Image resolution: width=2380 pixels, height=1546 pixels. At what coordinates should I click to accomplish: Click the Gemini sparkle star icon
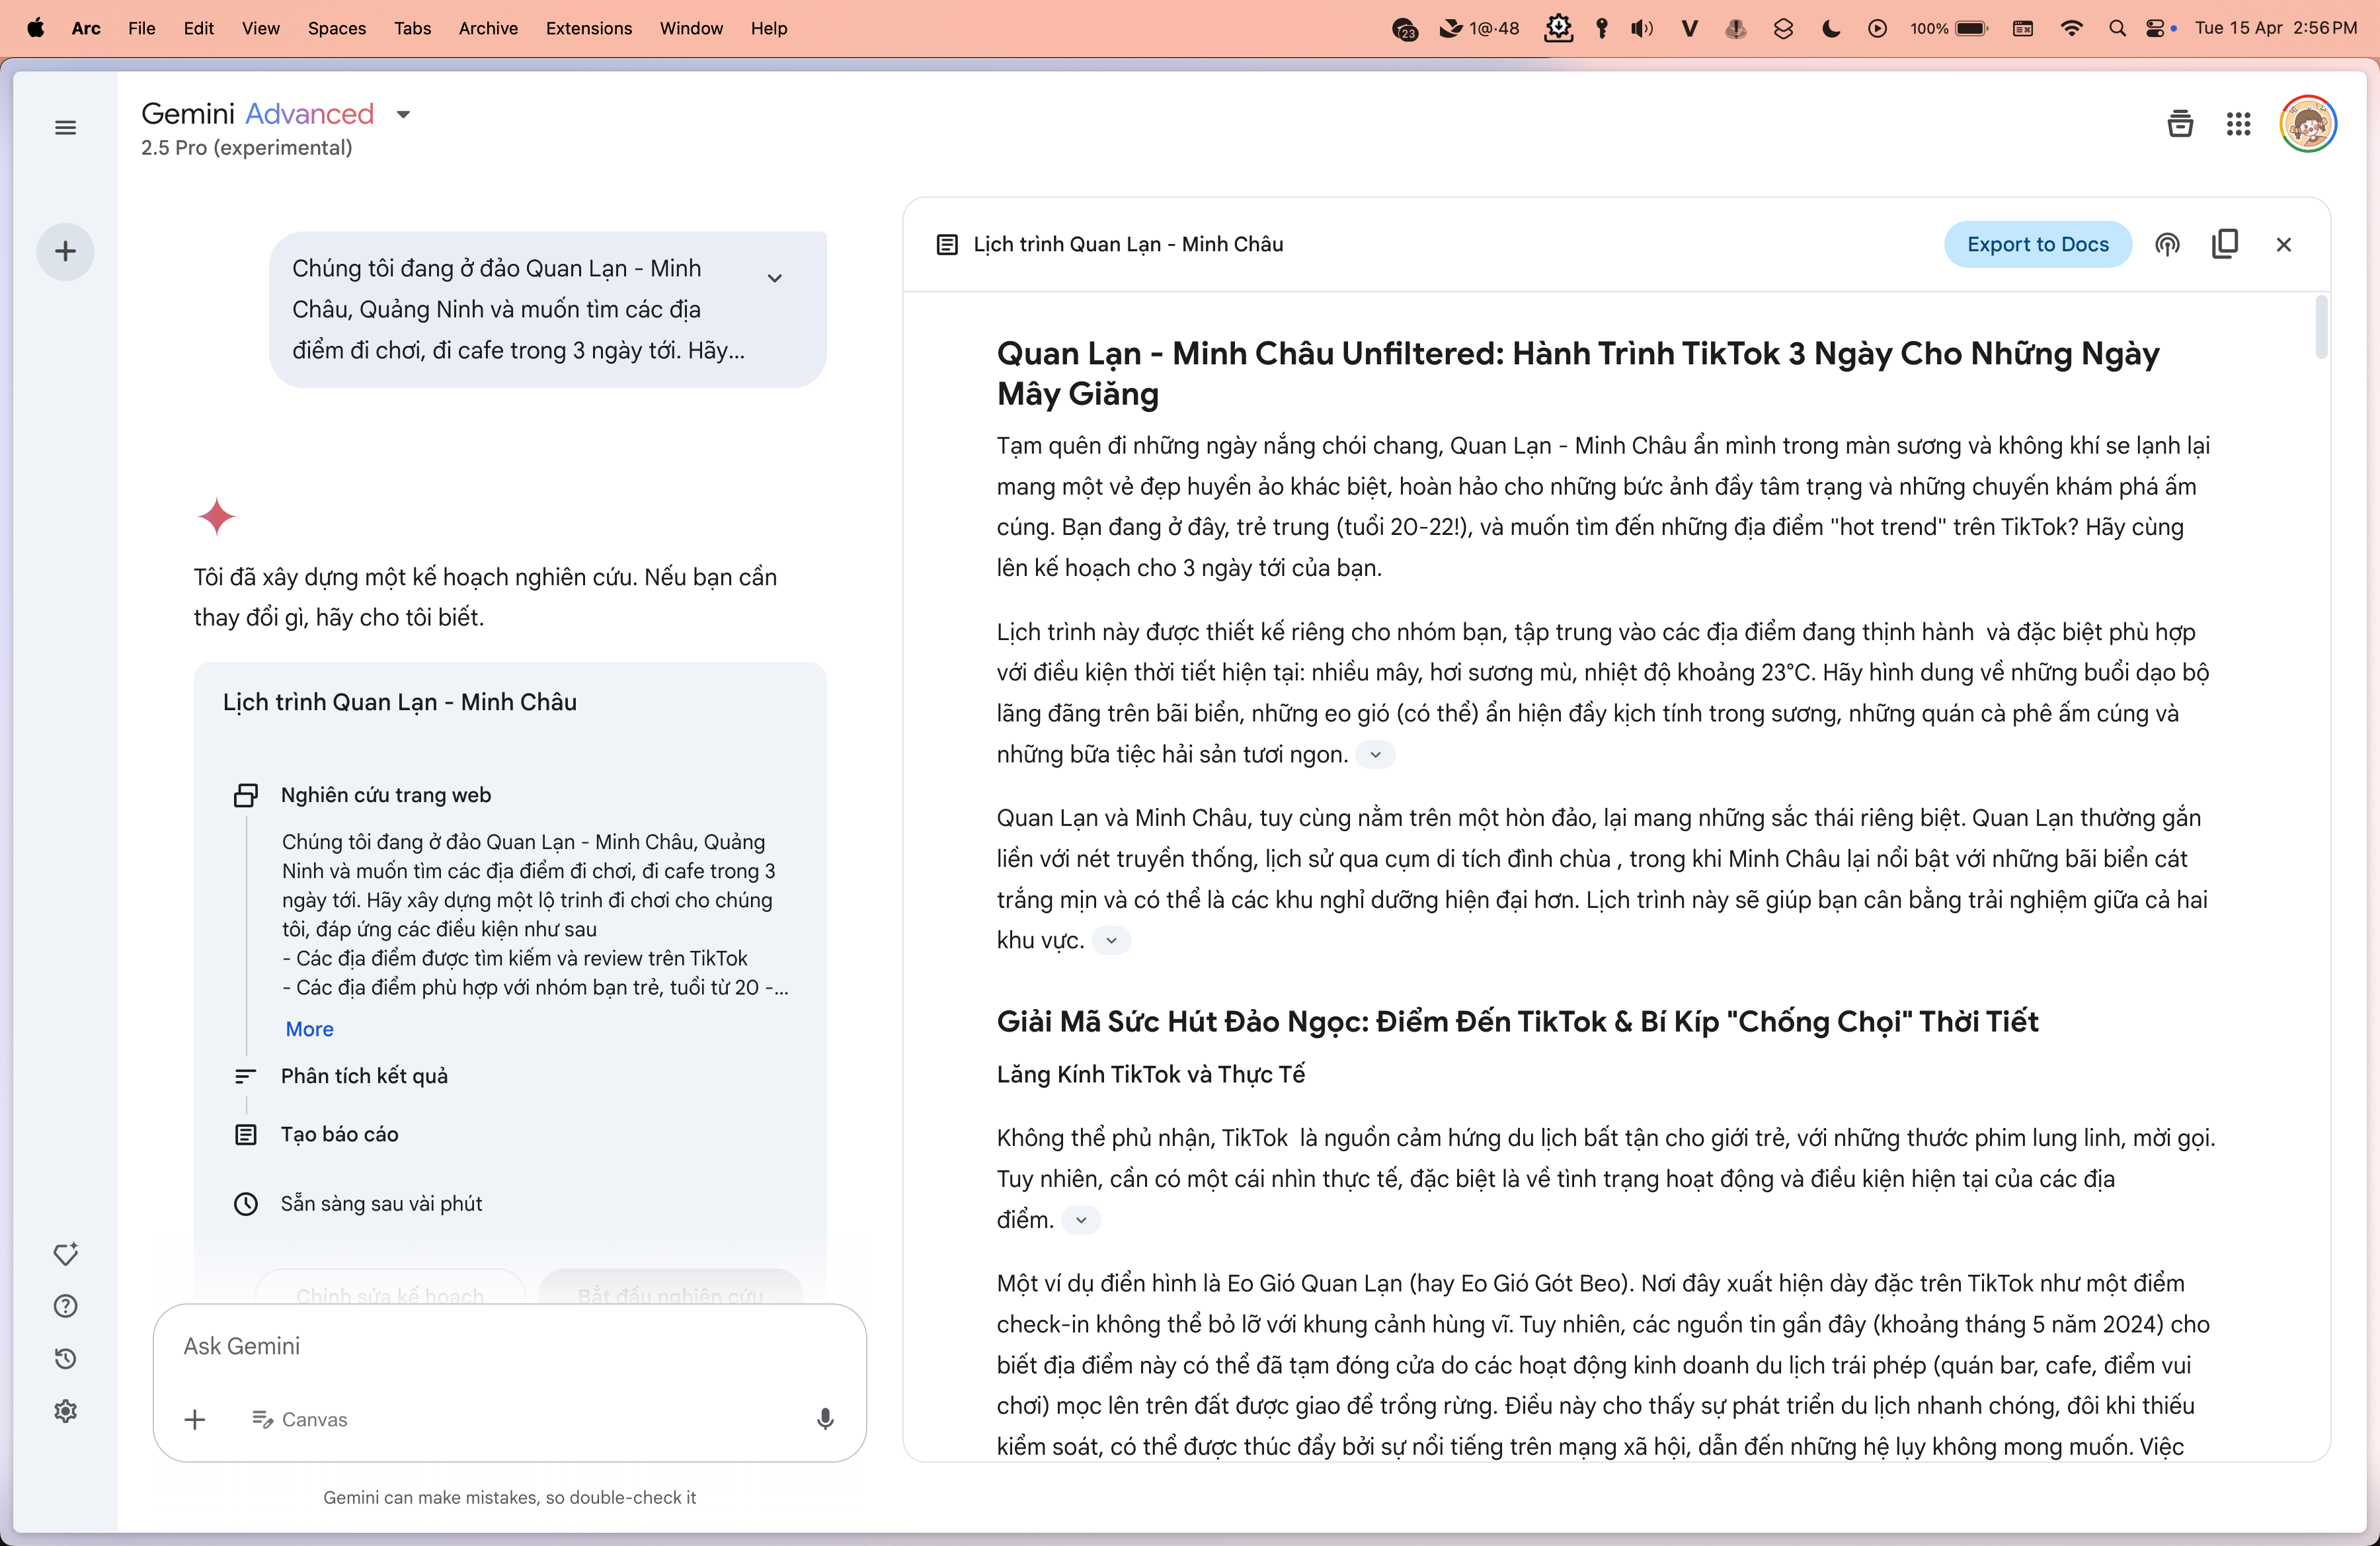[216, 517]
